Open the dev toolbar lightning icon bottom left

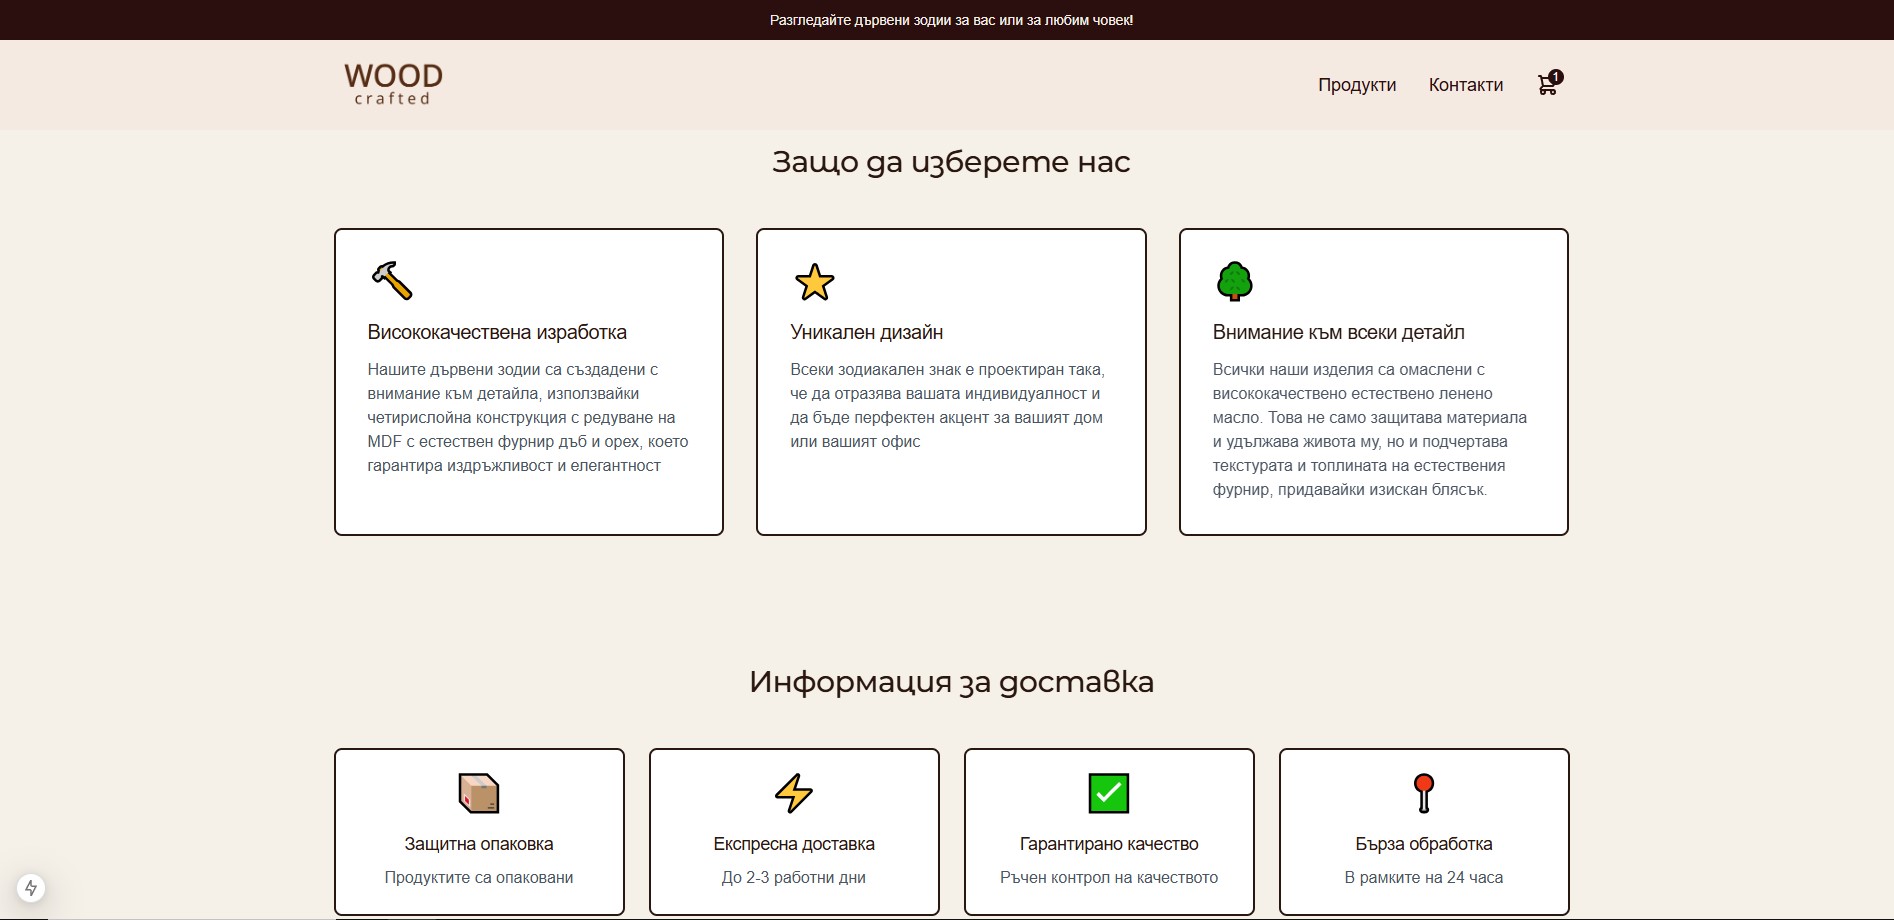pyautogui.click(x=30, y=886)
